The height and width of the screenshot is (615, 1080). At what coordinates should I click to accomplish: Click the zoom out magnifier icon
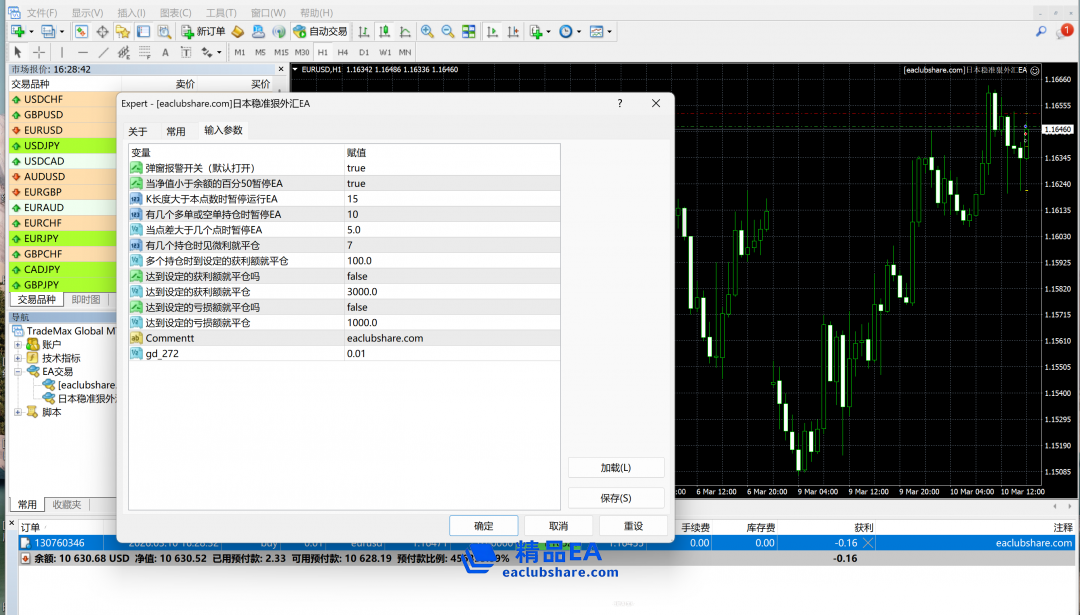click(447, 32)
